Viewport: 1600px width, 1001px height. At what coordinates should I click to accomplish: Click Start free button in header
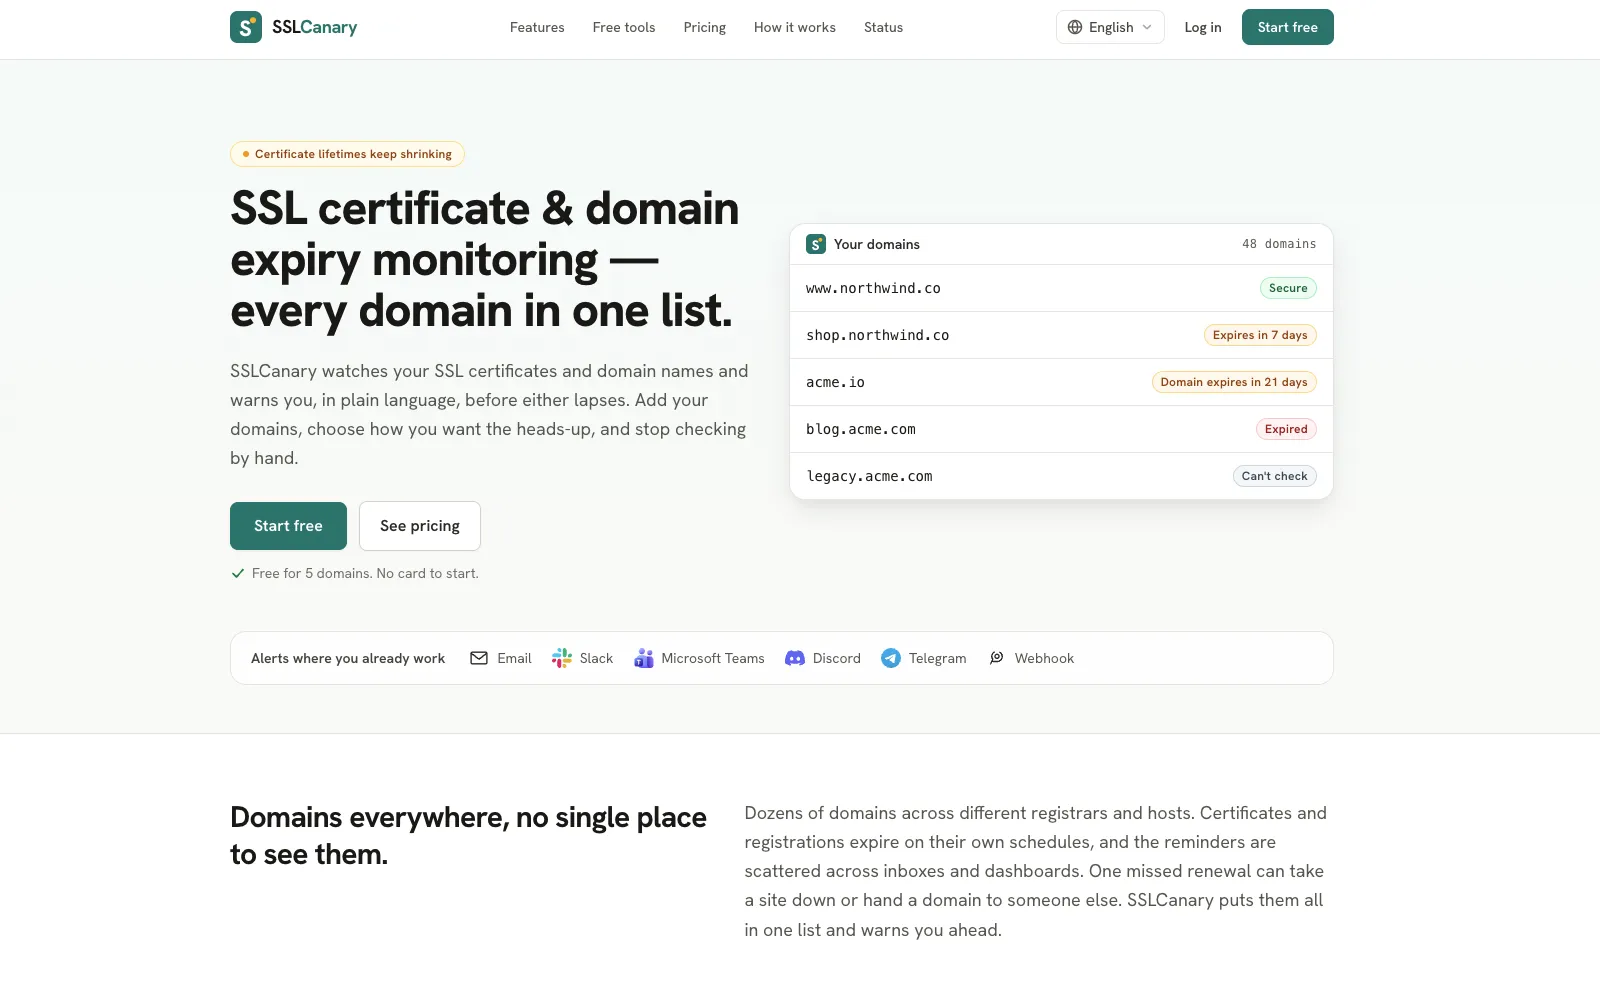coord(1288,27)
